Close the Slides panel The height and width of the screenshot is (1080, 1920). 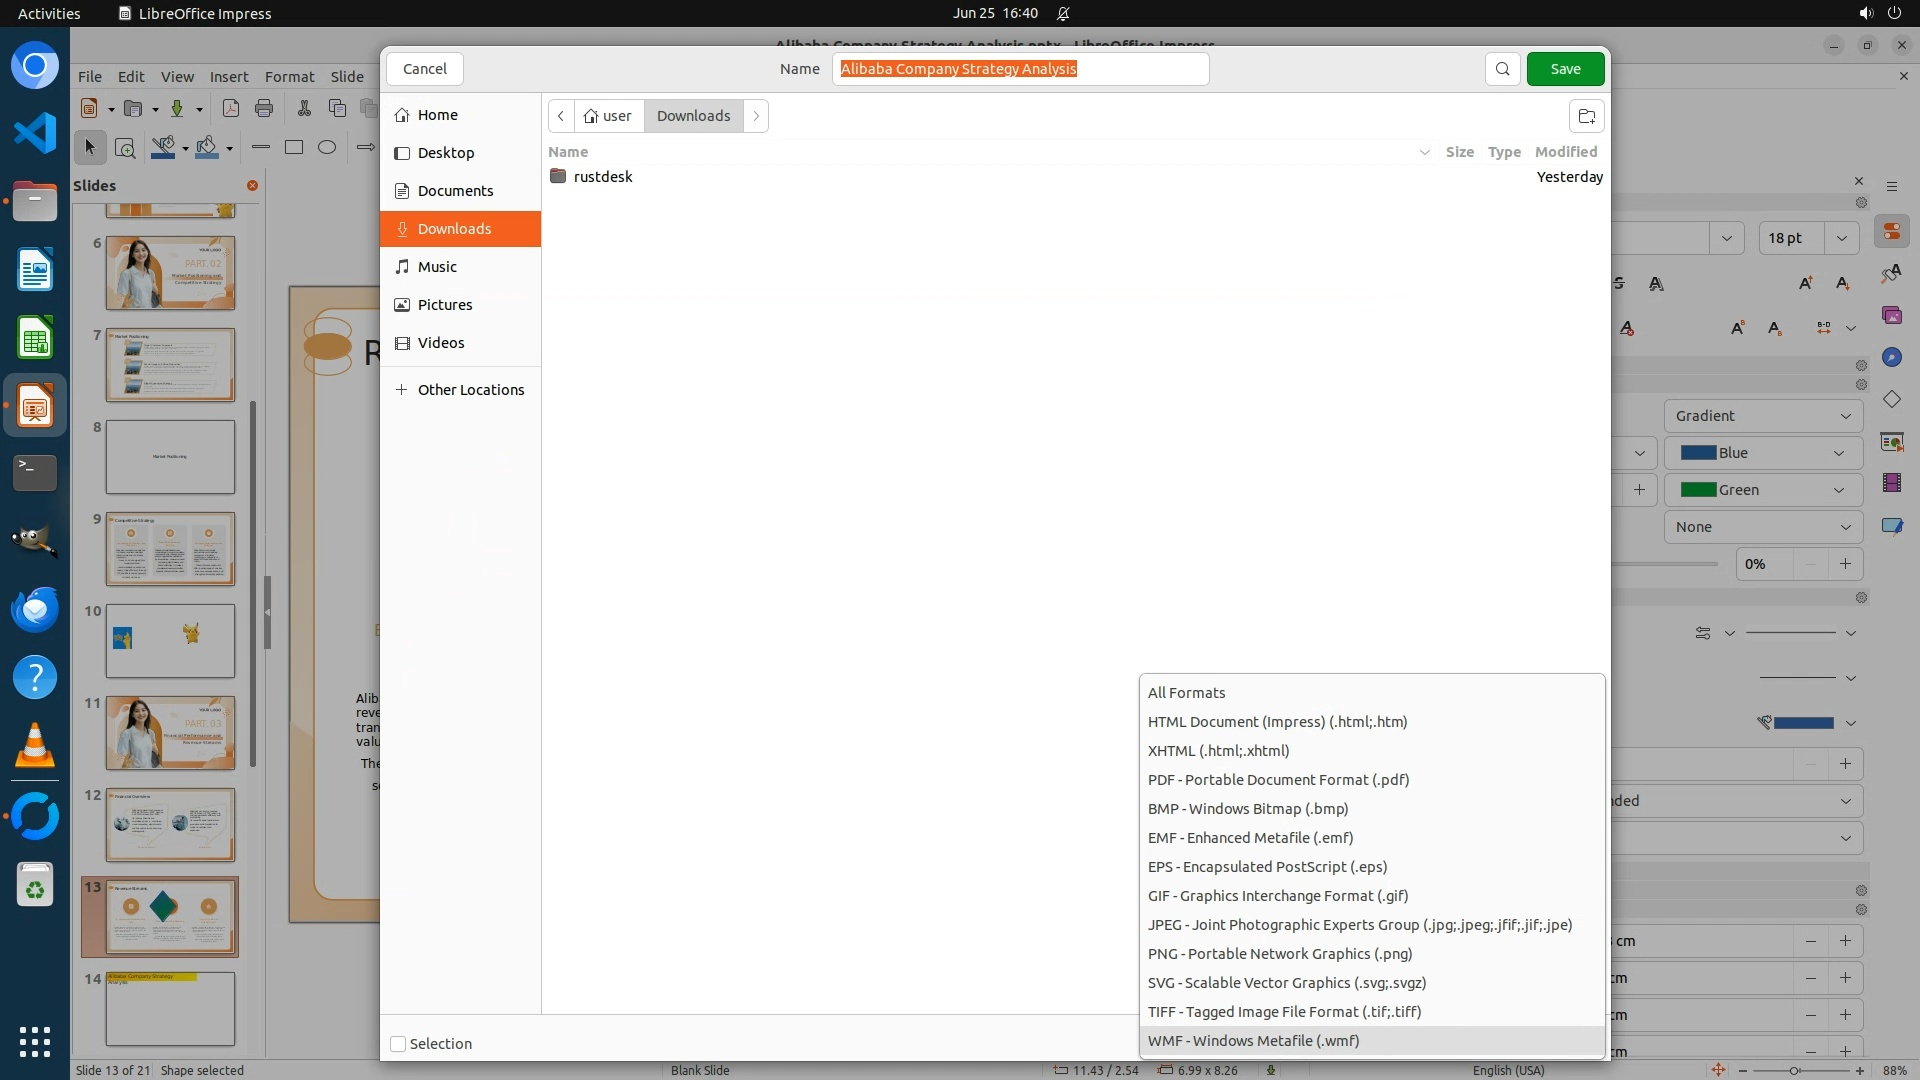coord(252,185)
